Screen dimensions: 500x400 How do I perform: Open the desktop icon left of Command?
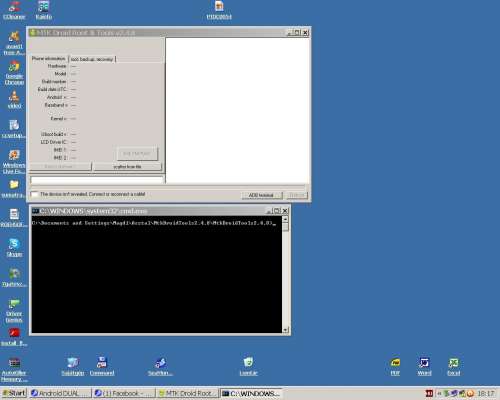(73, 366)
